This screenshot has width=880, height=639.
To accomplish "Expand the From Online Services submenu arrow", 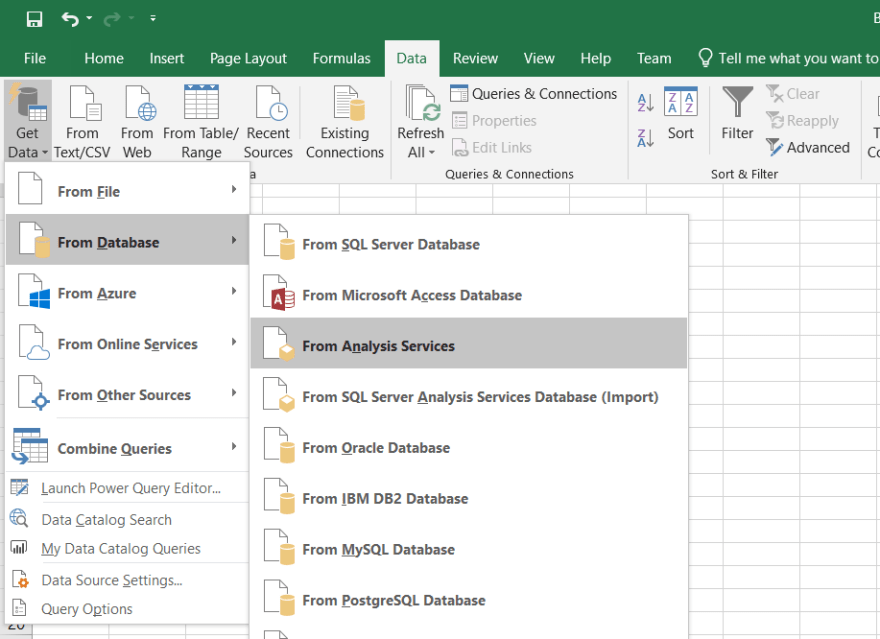I will 234,342.
